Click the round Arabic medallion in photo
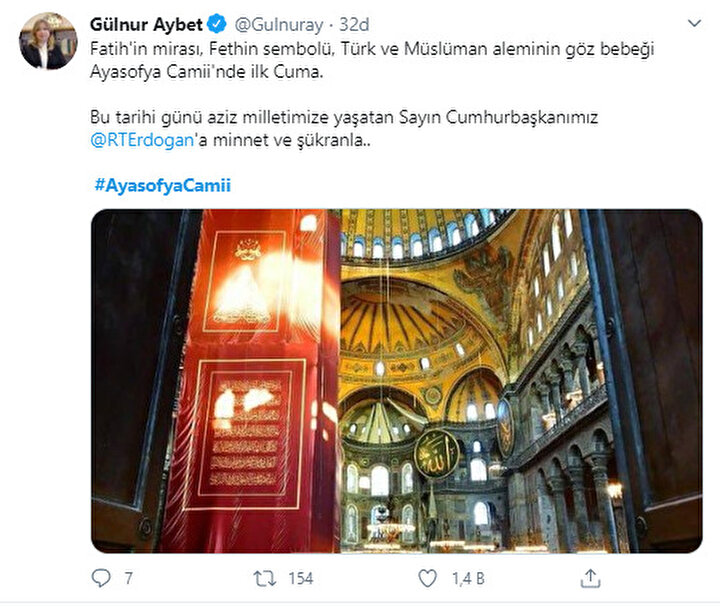The width and height of the screenshot is (720, 607). tap(437, 454)
